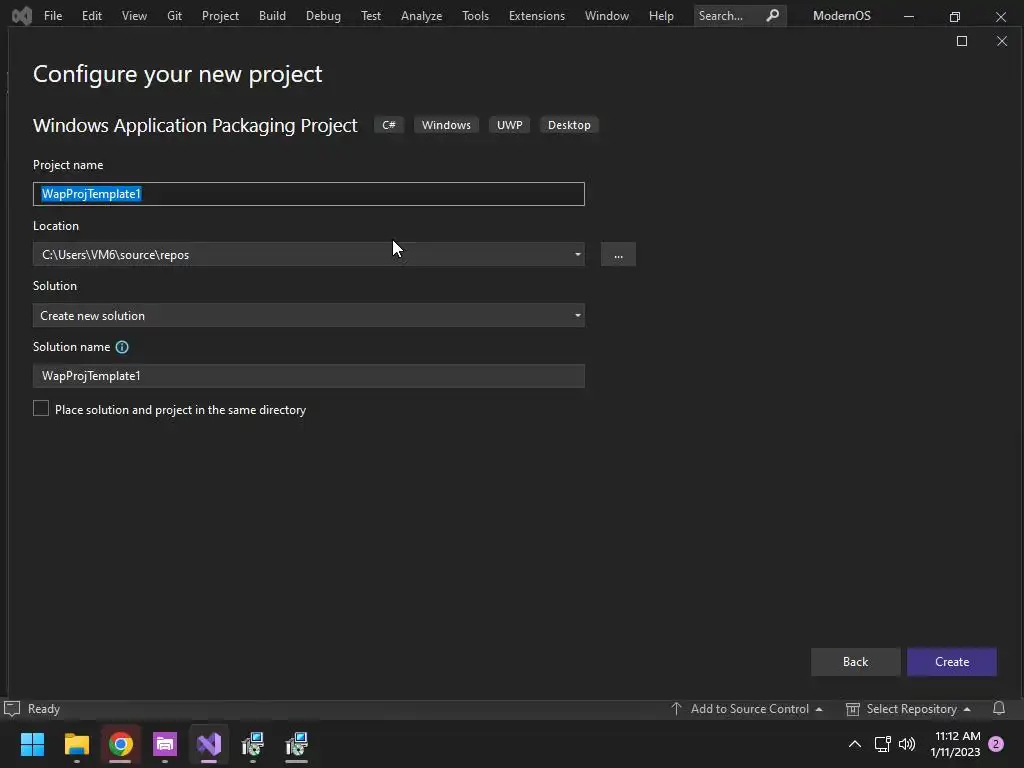Click the Windows tag

click(446, 125)
